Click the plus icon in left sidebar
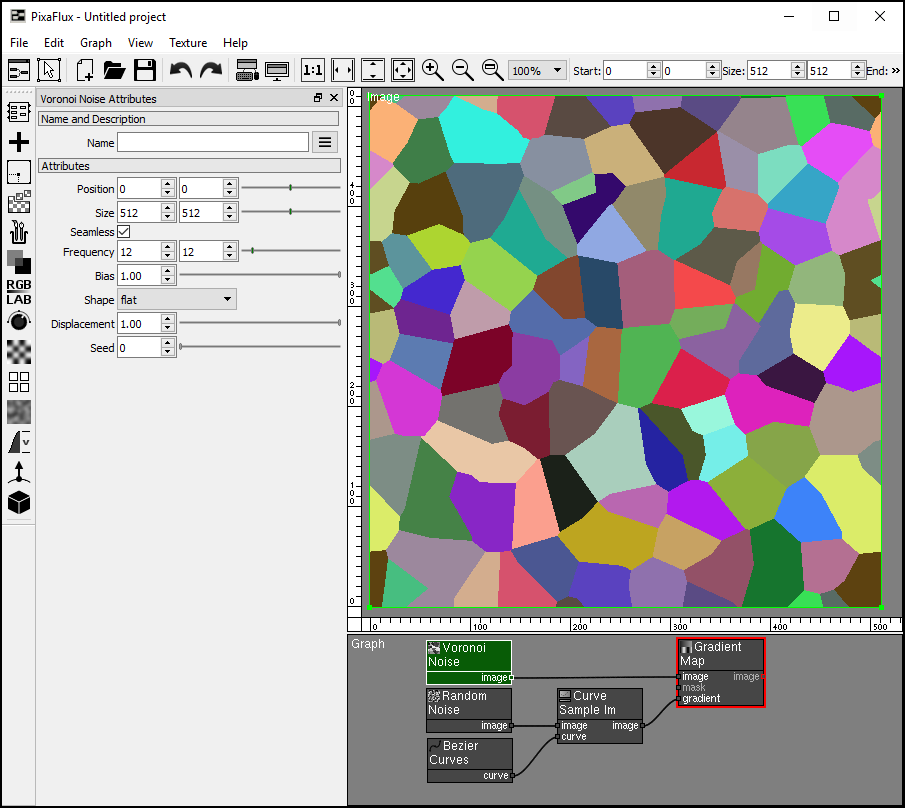The image size is (905, 808). pyautogui.click(x=19, y=142)
